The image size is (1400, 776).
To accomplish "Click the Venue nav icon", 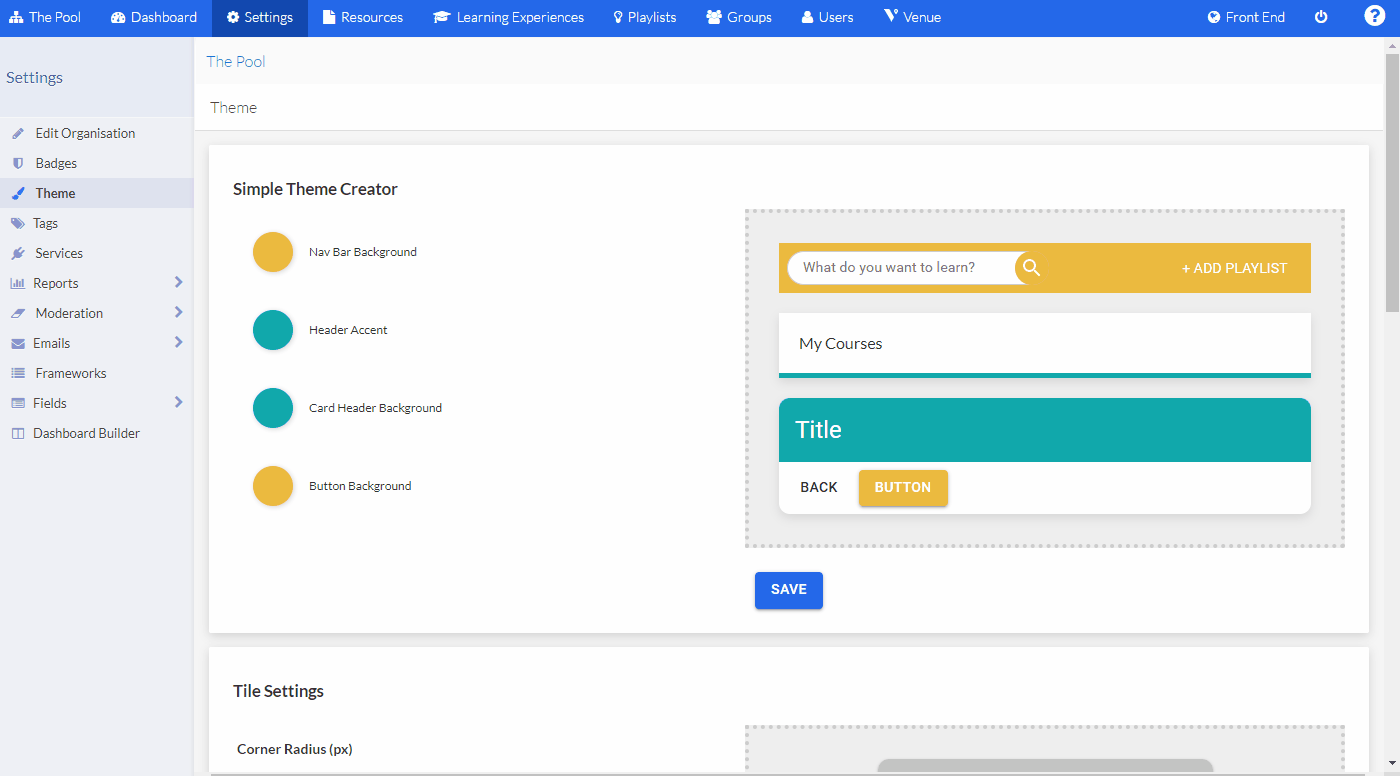I will tap(911, 17).
